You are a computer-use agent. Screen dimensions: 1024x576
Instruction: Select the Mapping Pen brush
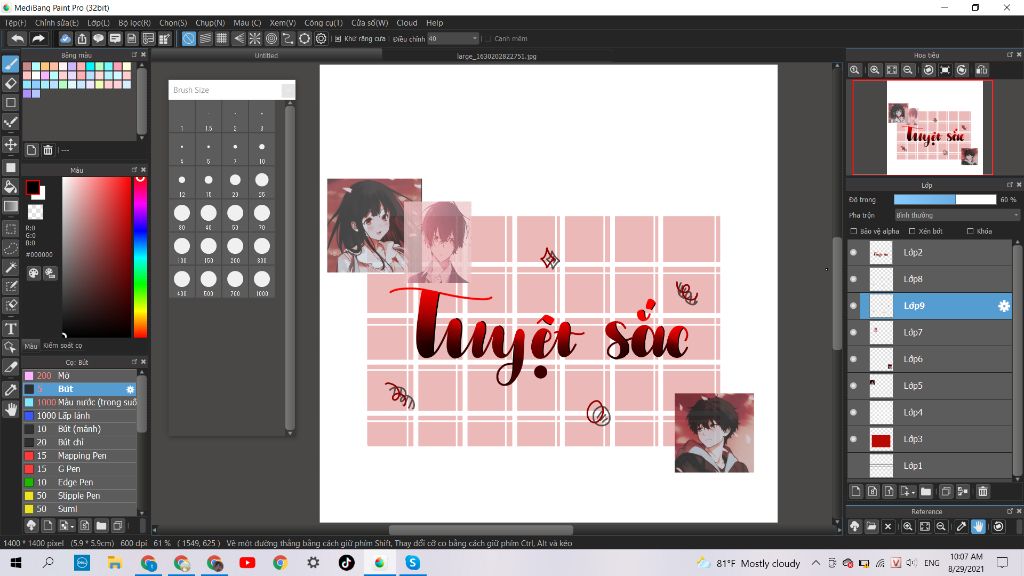point(80,456)
